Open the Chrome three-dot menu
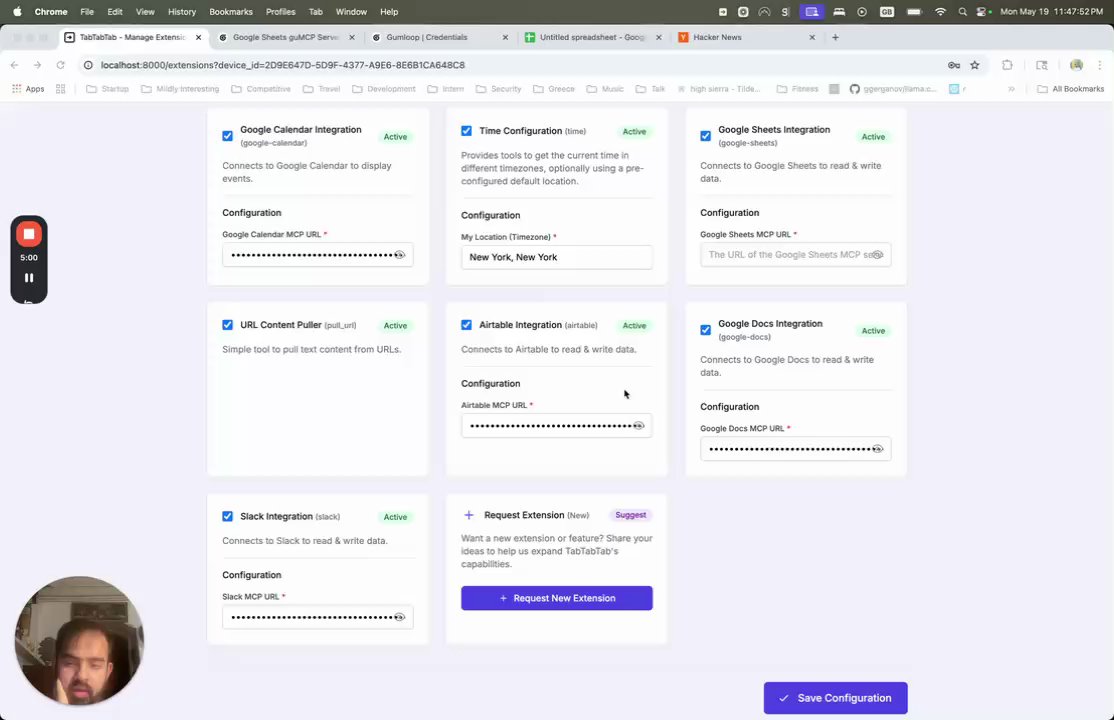 tap(1100, 65)
